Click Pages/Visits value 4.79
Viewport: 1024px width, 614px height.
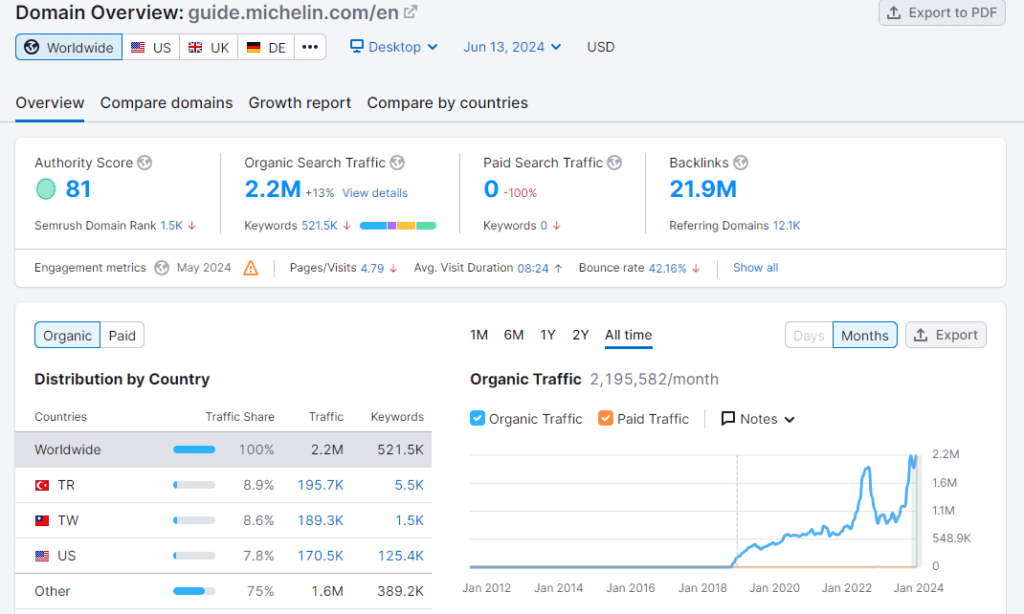pos(372,268)
